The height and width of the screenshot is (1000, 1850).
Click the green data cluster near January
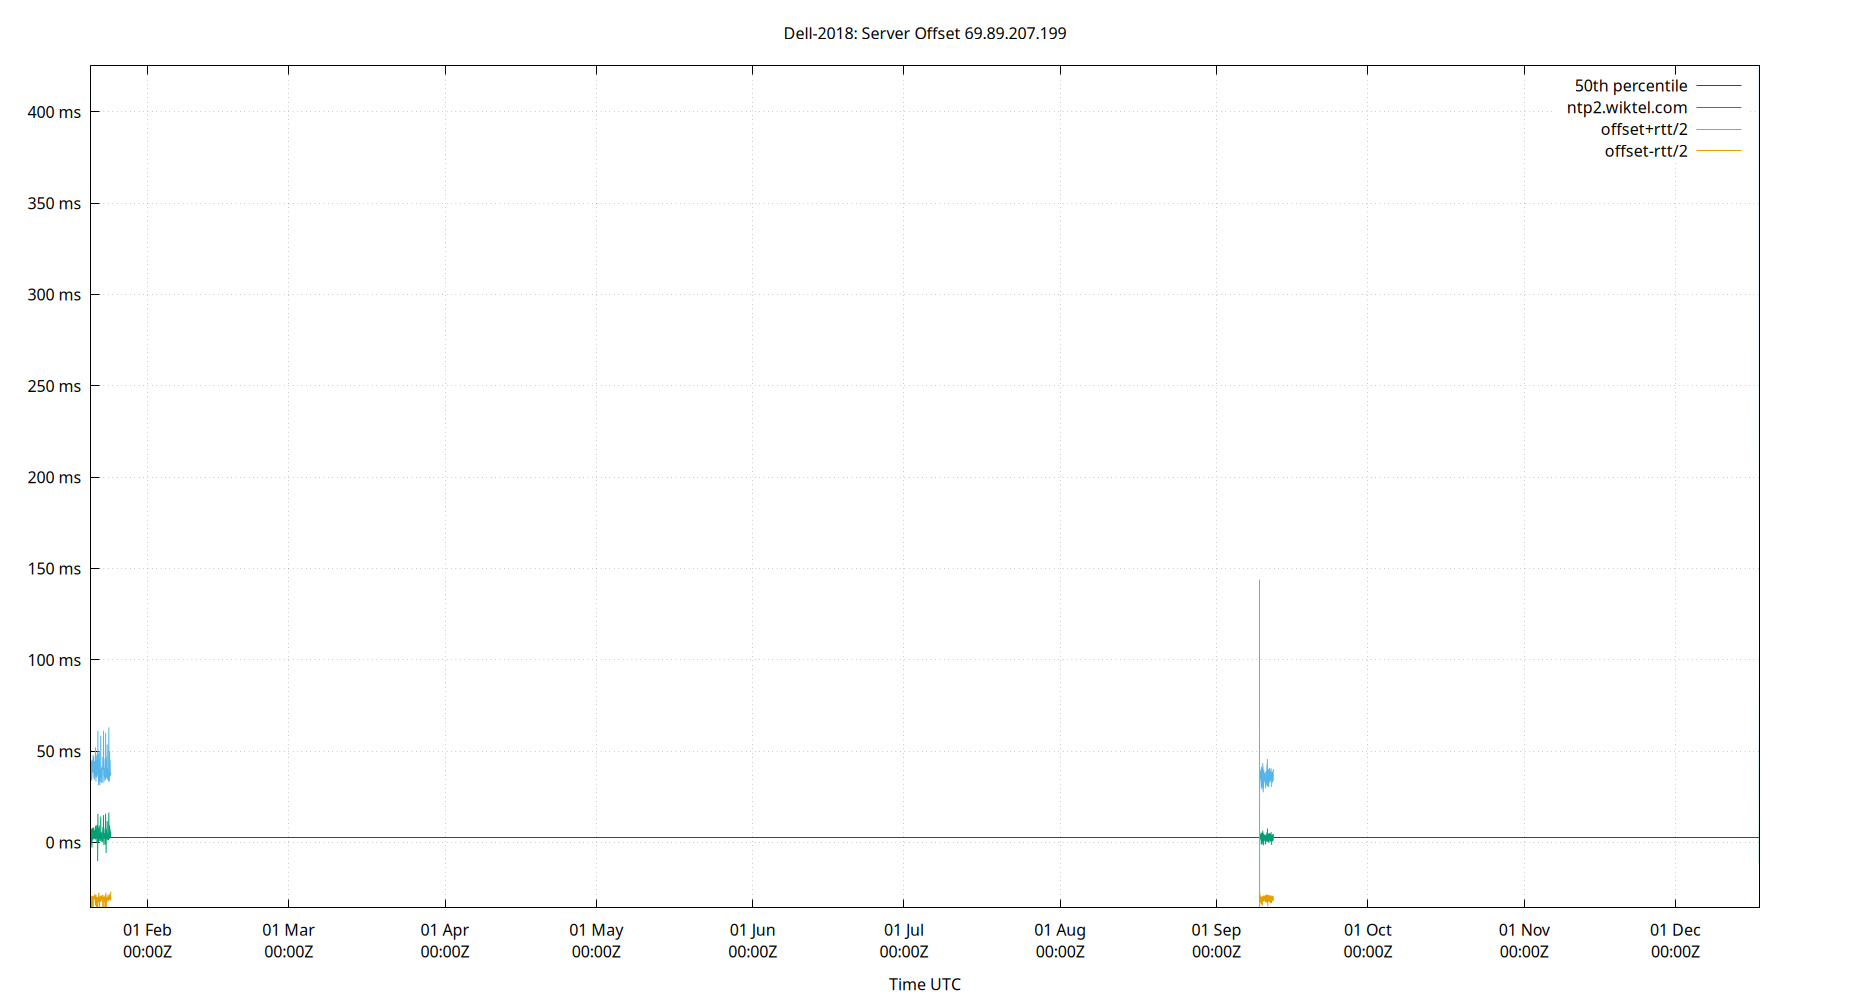pos(100,832)
